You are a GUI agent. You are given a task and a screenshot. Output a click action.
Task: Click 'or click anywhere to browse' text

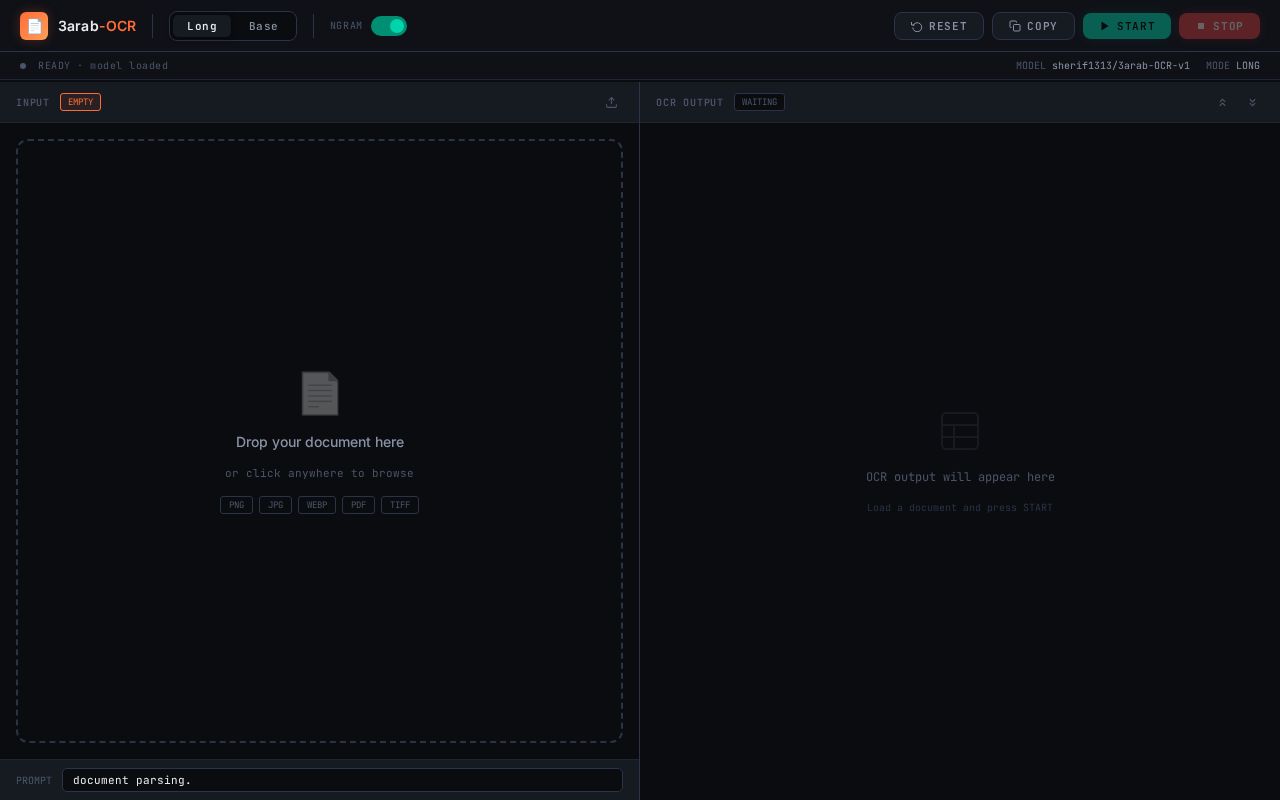coord(319,473)
